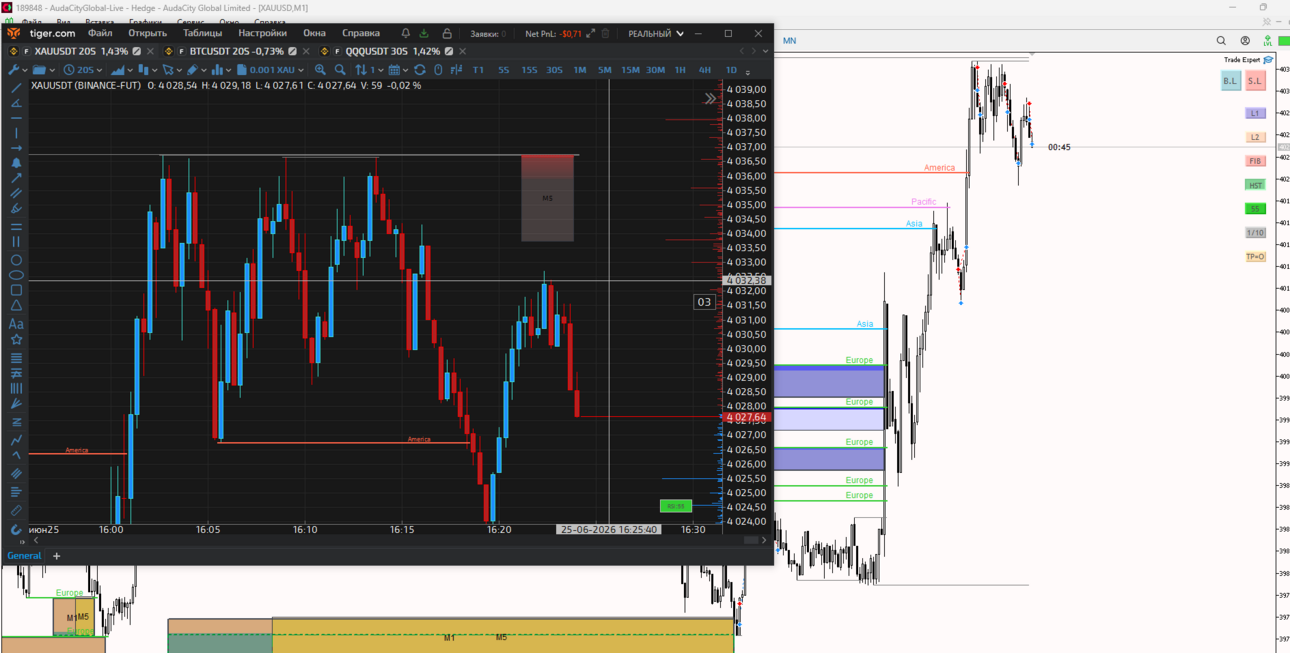Screen dimensions: 1290x653
Task: Open the calendar period dropdown
Action: click(398, 70)
